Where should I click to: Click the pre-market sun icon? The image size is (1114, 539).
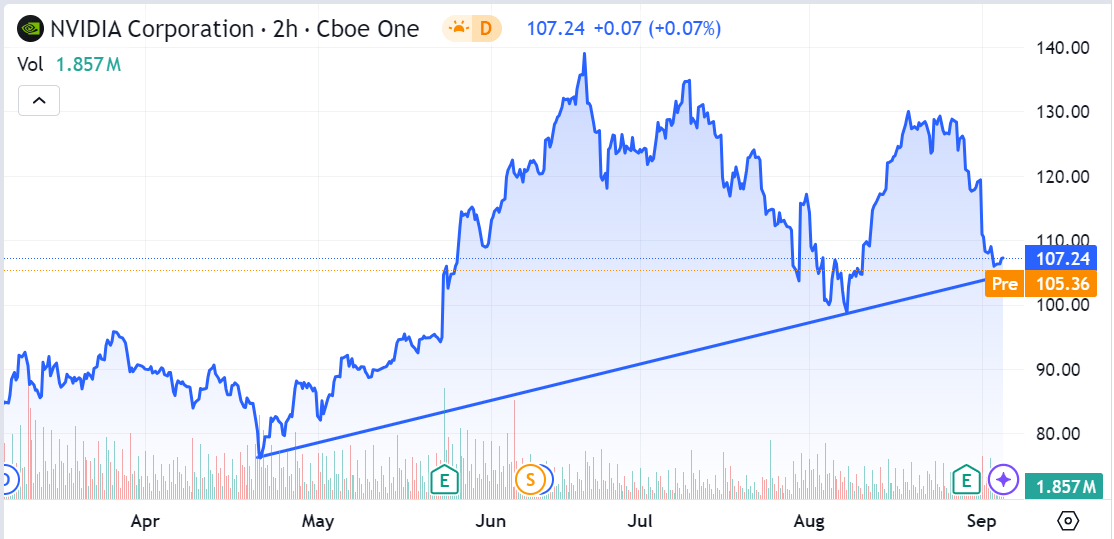459,29
